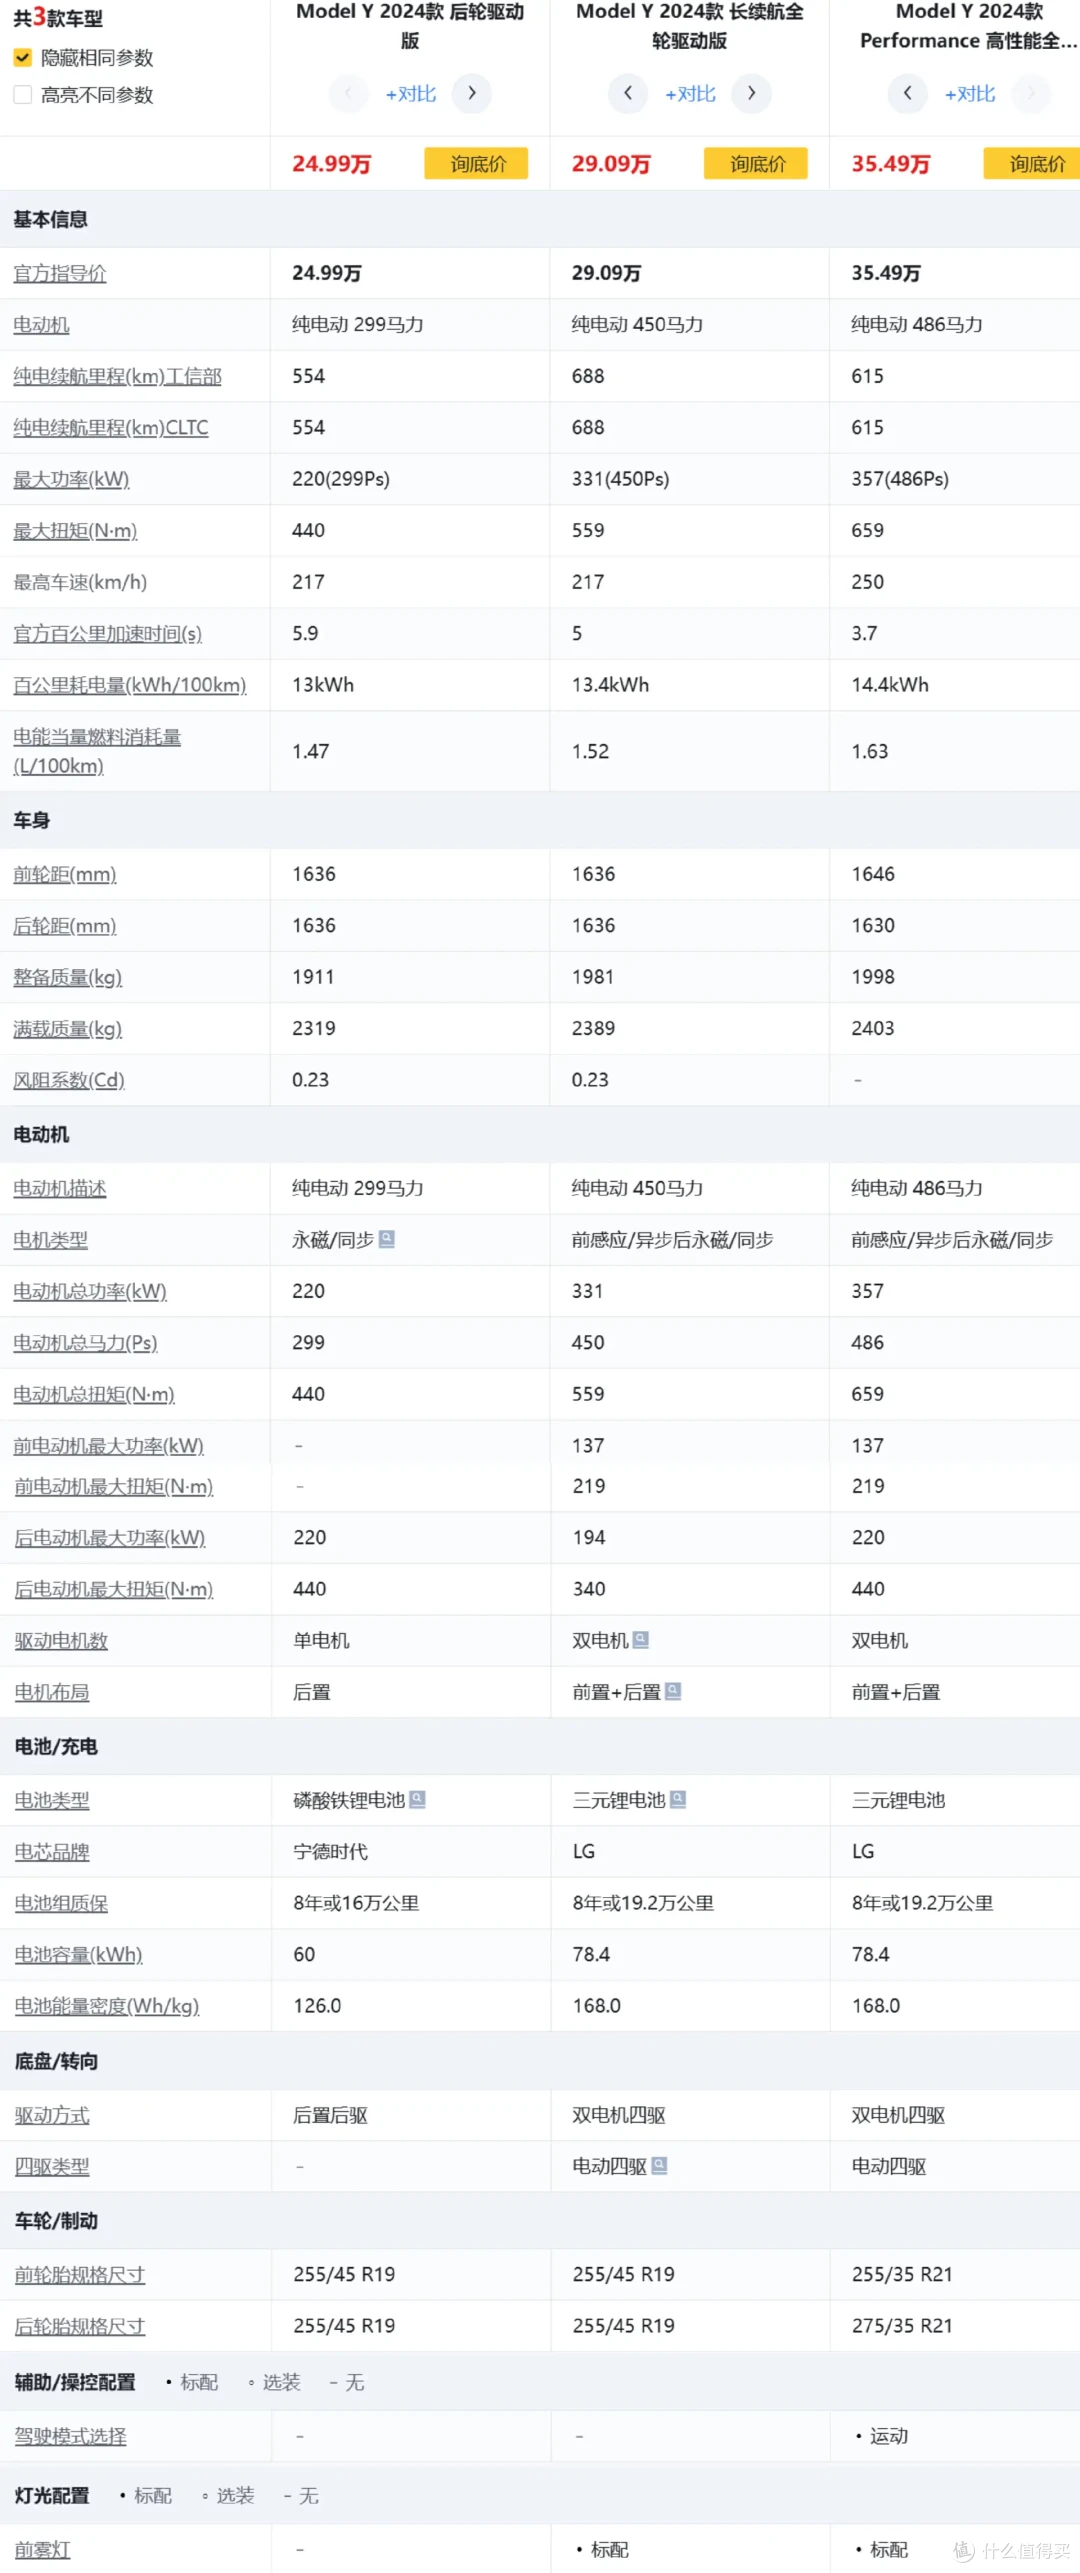Click info icon beside 三元锂电池 in second column
1080x2573 pixels.
pos(677,1799)
